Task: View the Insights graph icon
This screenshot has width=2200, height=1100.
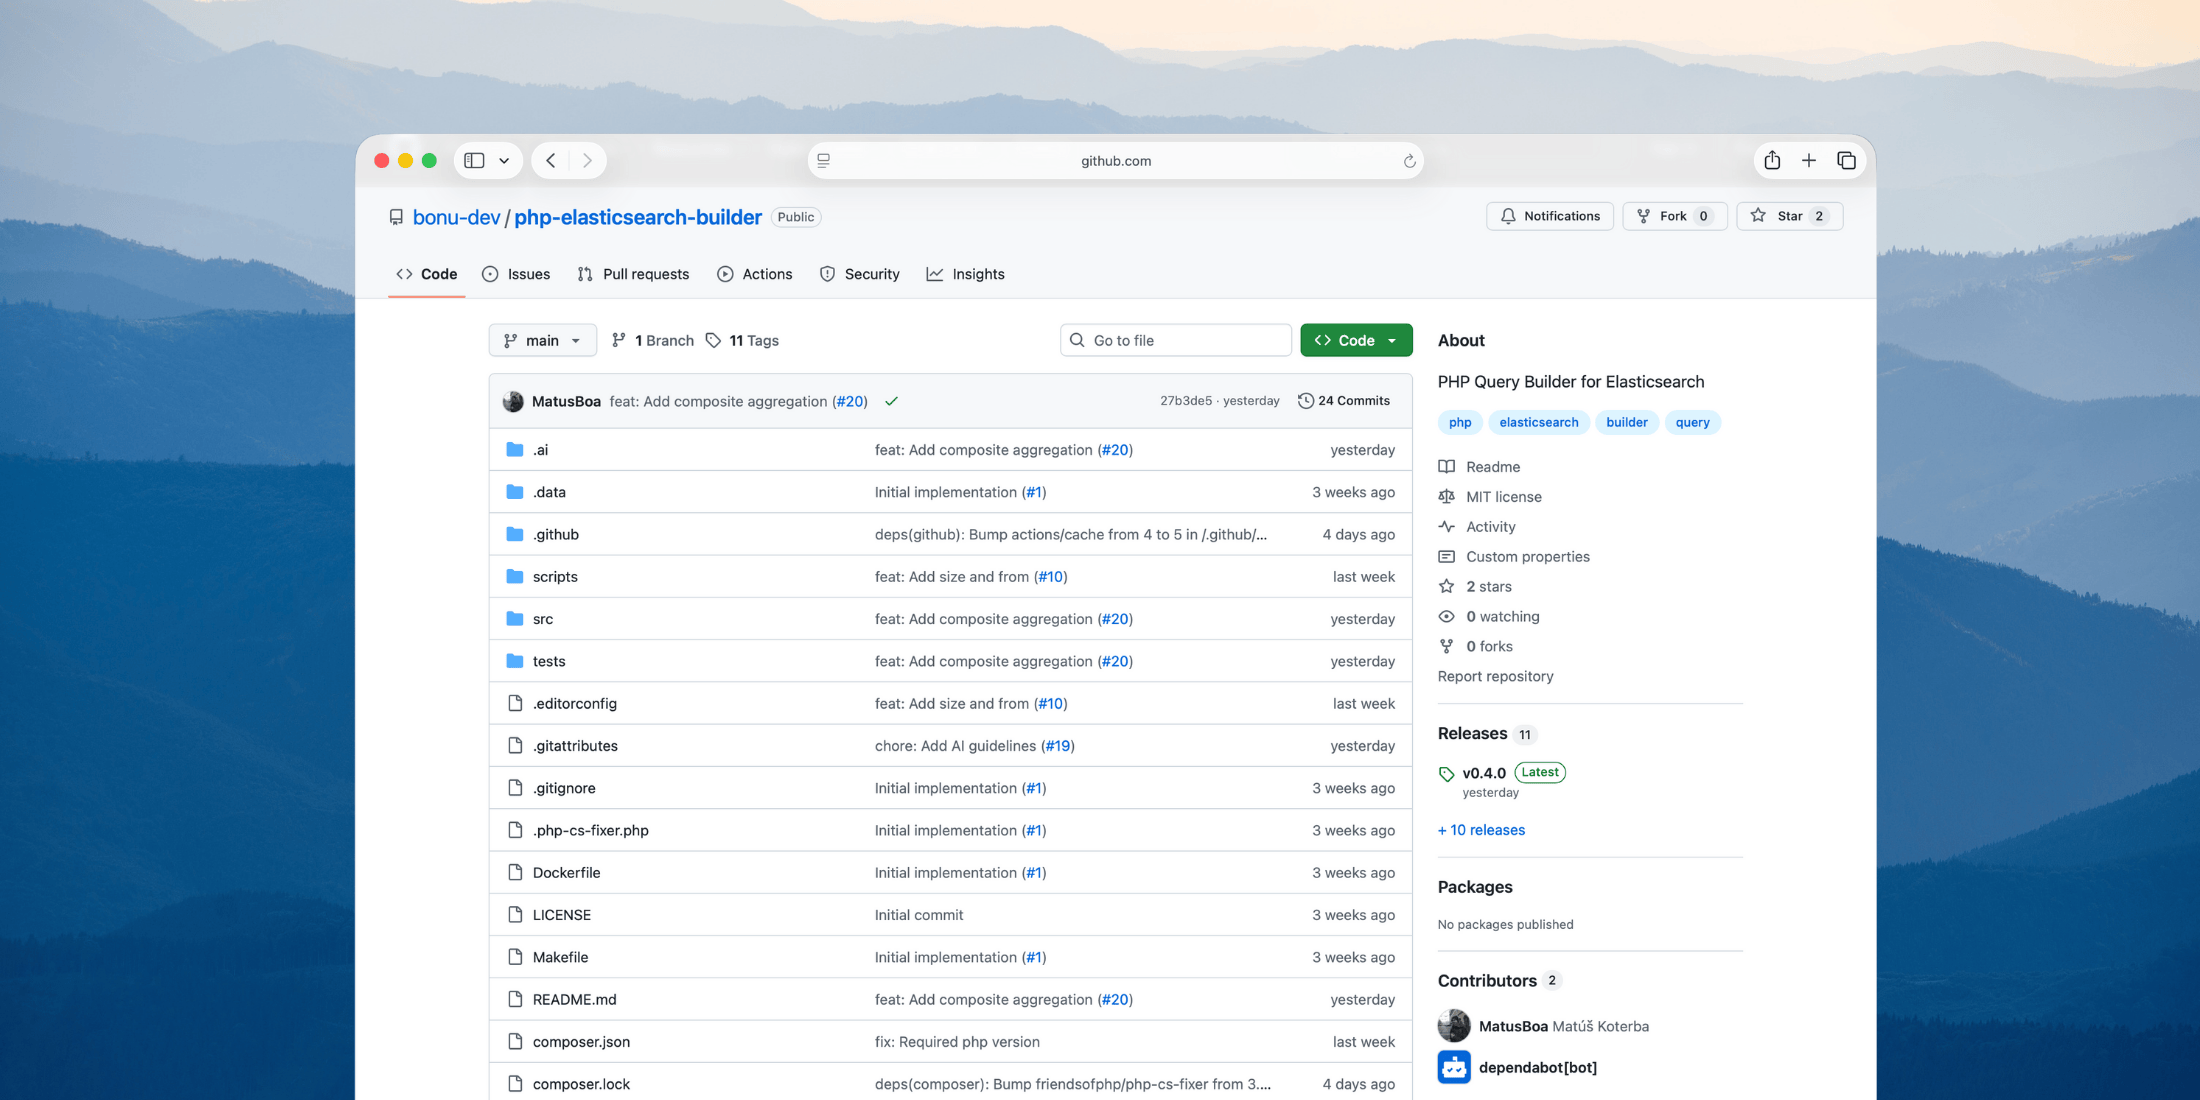Action: (934, 274)
